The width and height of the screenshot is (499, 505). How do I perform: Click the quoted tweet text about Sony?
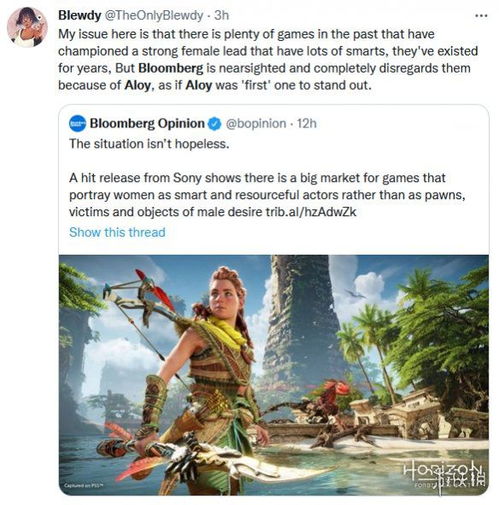[267, 195]
